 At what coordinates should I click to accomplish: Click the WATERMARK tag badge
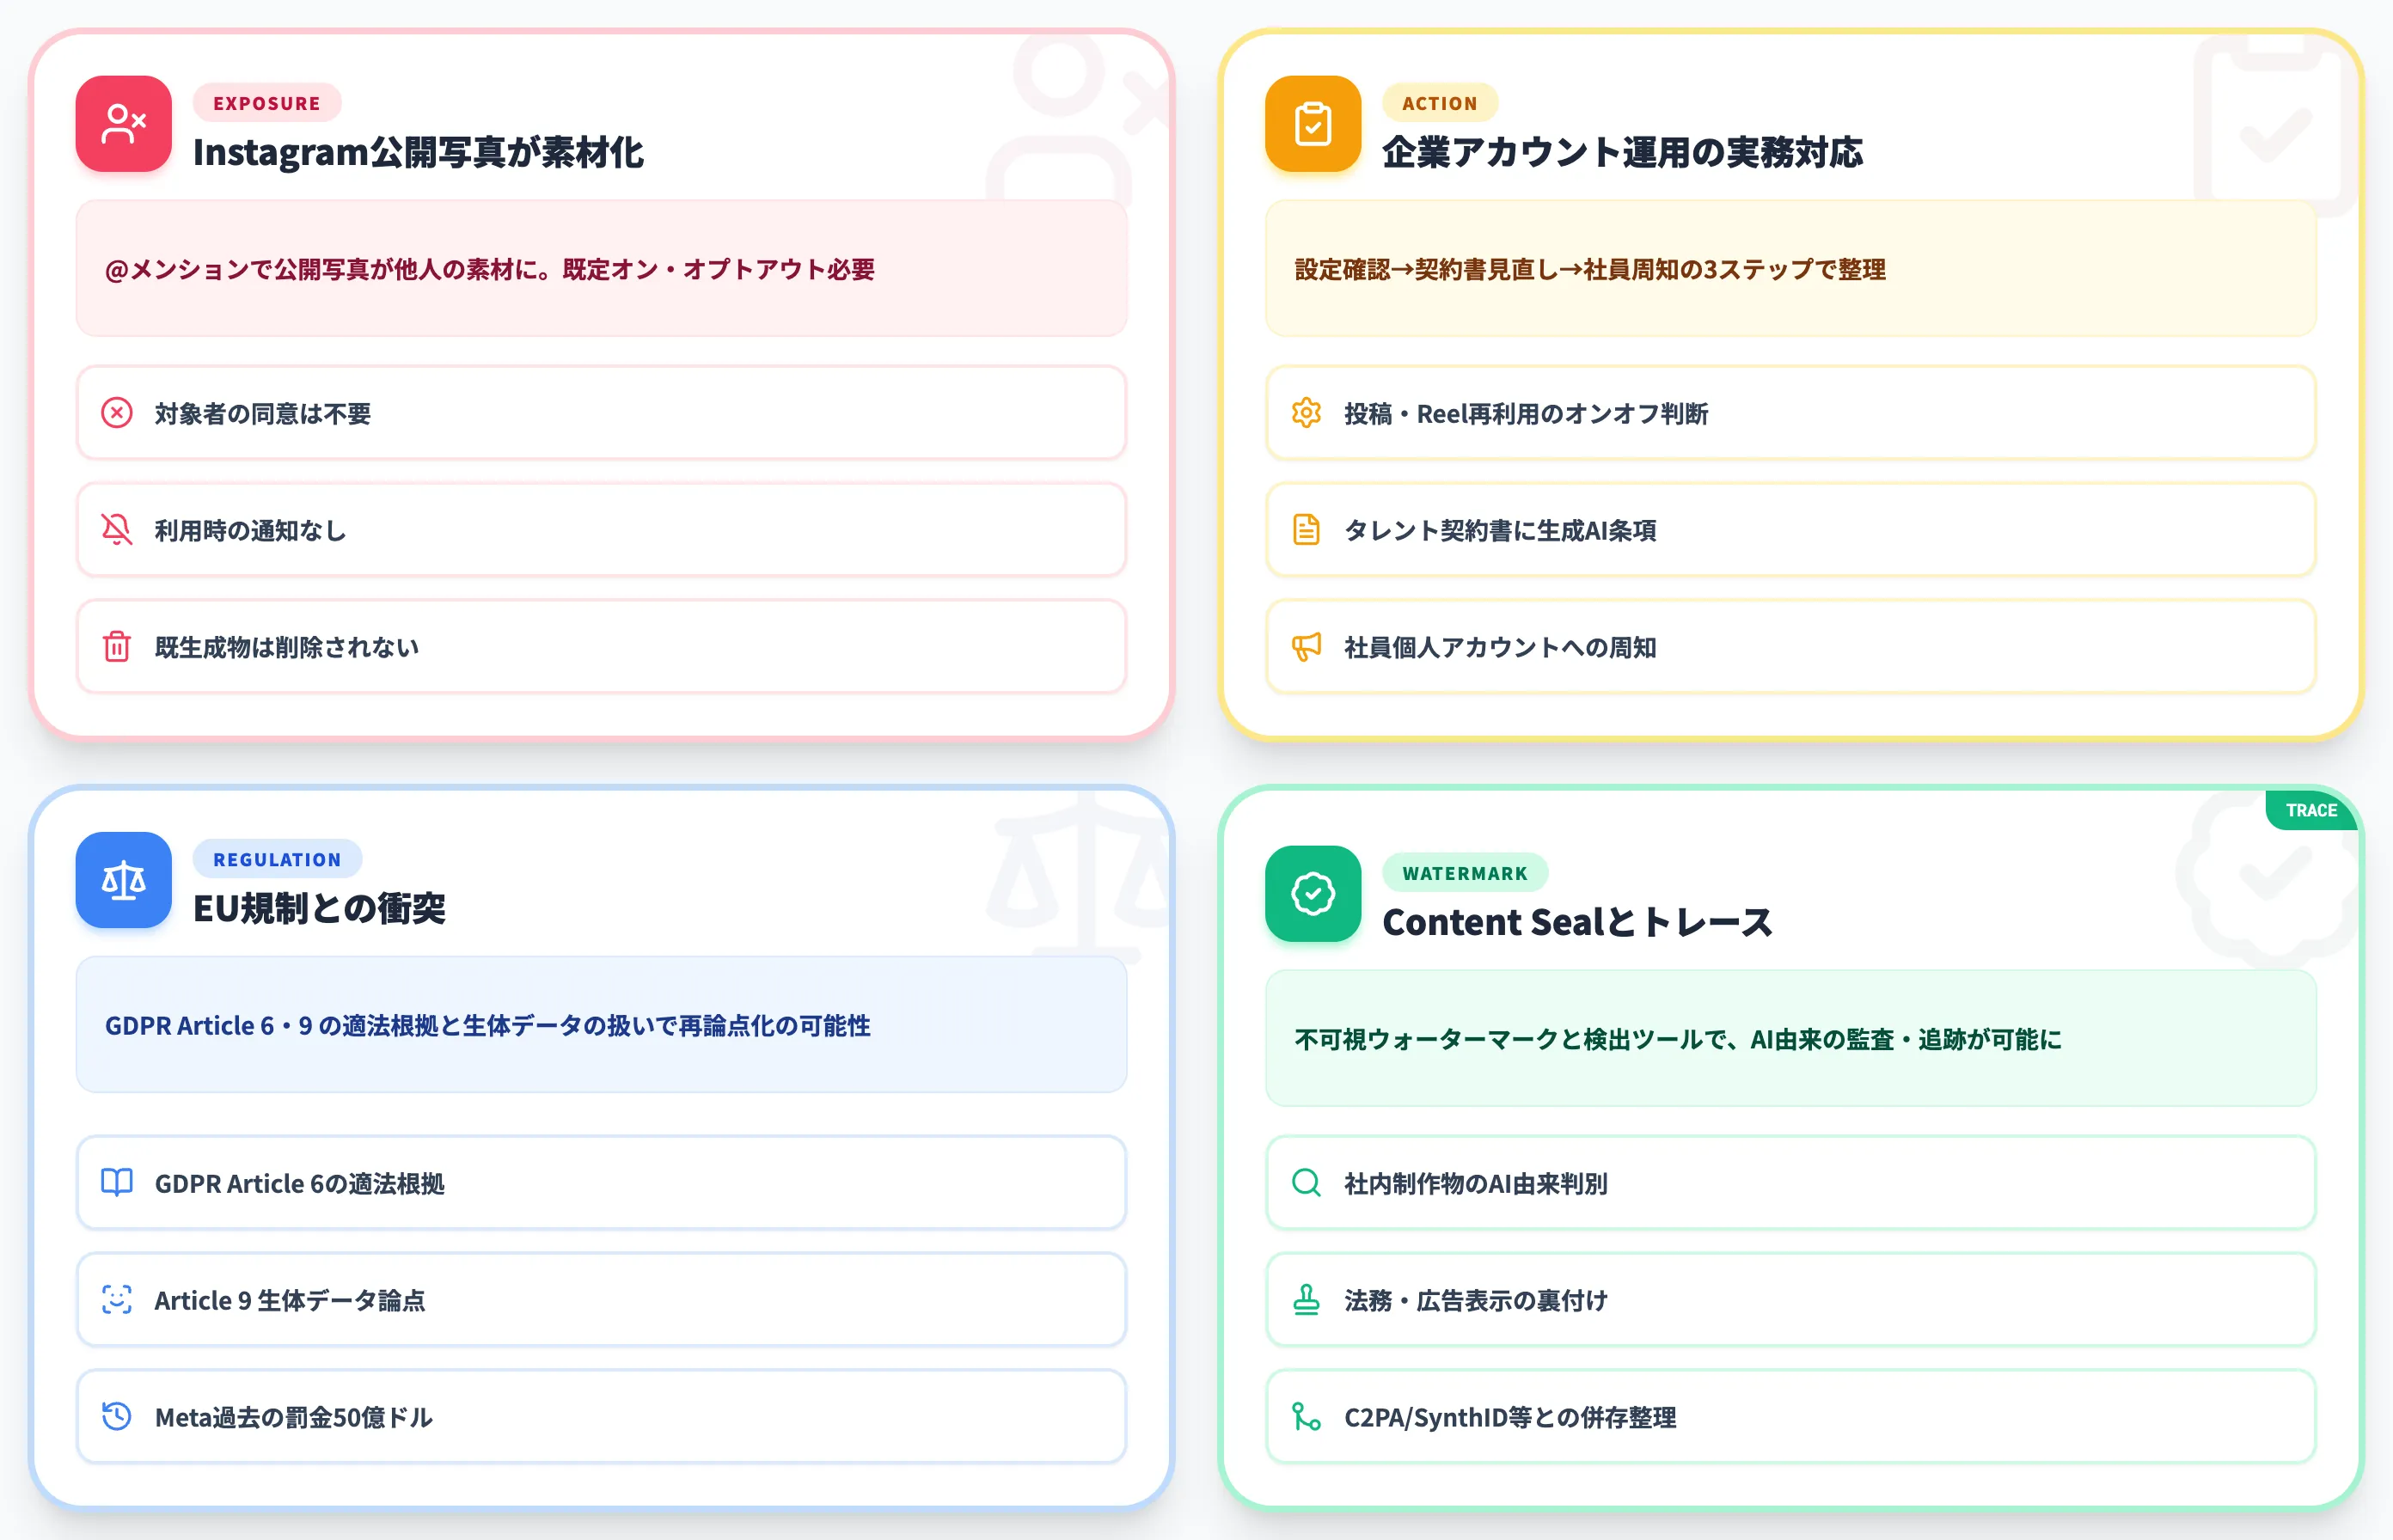pyautogui.click(x=1465, y=873)
